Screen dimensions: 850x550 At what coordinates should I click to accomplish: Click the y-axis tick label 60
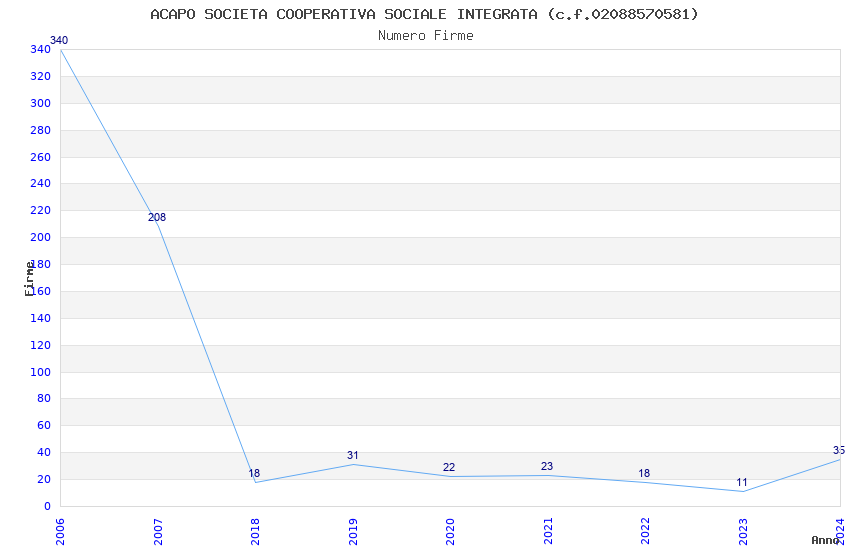[x=44, y=425]
